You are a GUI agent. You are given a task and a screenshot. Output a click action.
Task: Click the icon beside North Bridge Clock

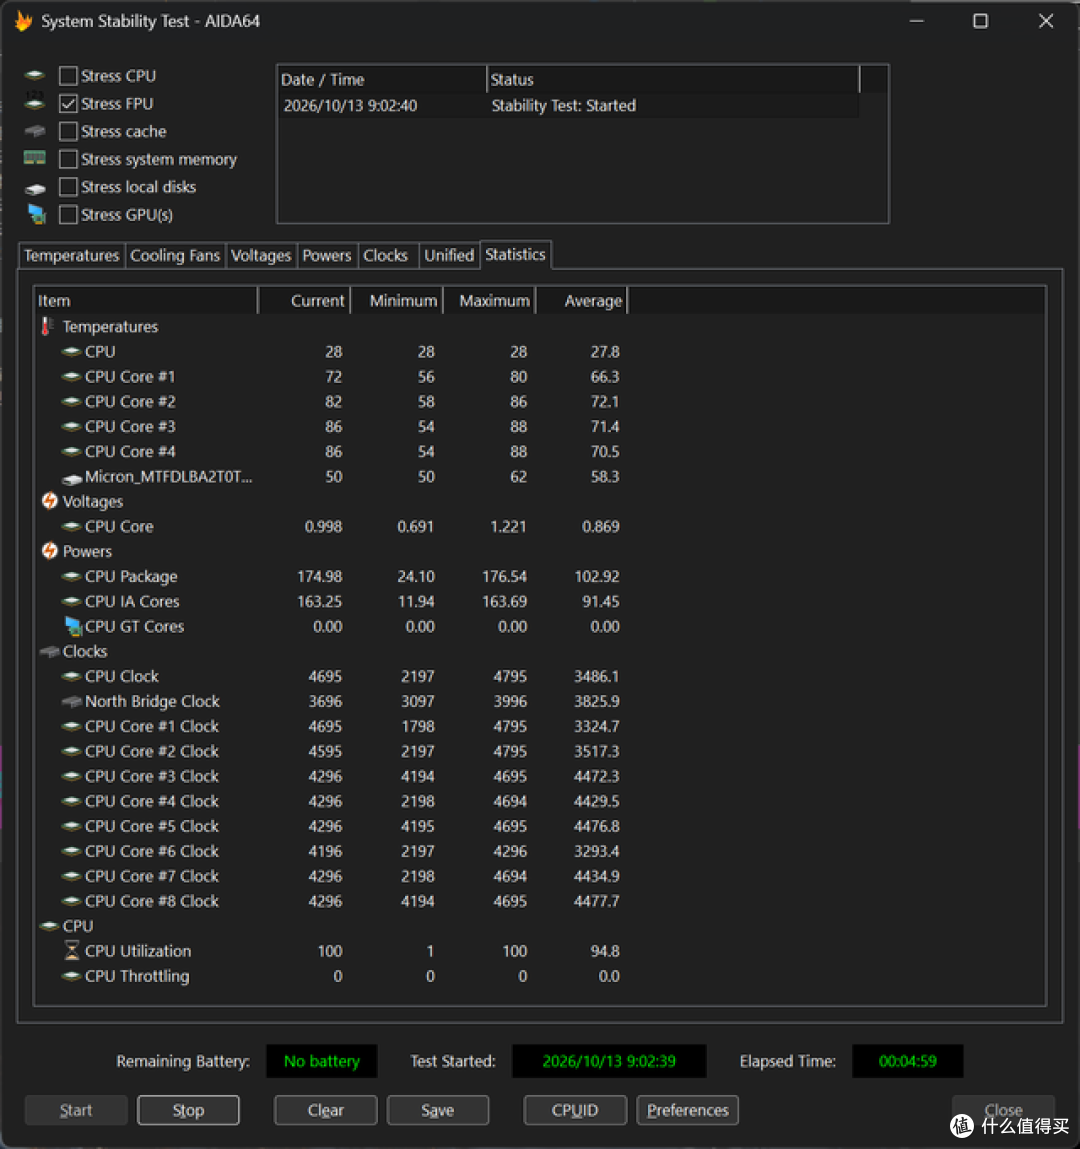[72, 701]
